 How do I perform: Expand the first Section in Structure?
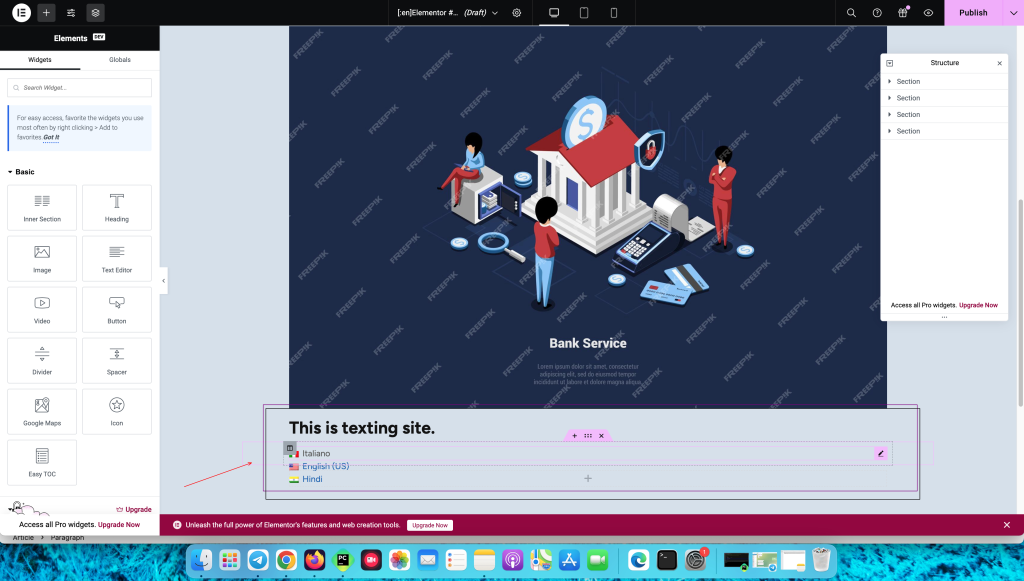pyautogui.click(x=889, y=82)
